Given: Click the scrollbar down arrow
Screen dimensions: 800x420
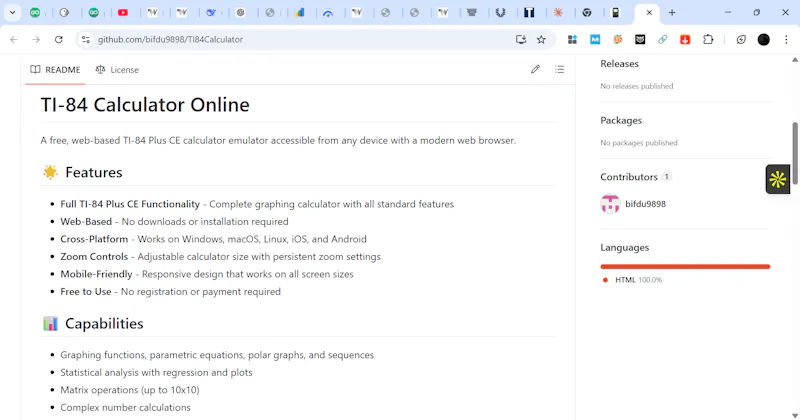Looking at the screenshot, I should (795, 415).
